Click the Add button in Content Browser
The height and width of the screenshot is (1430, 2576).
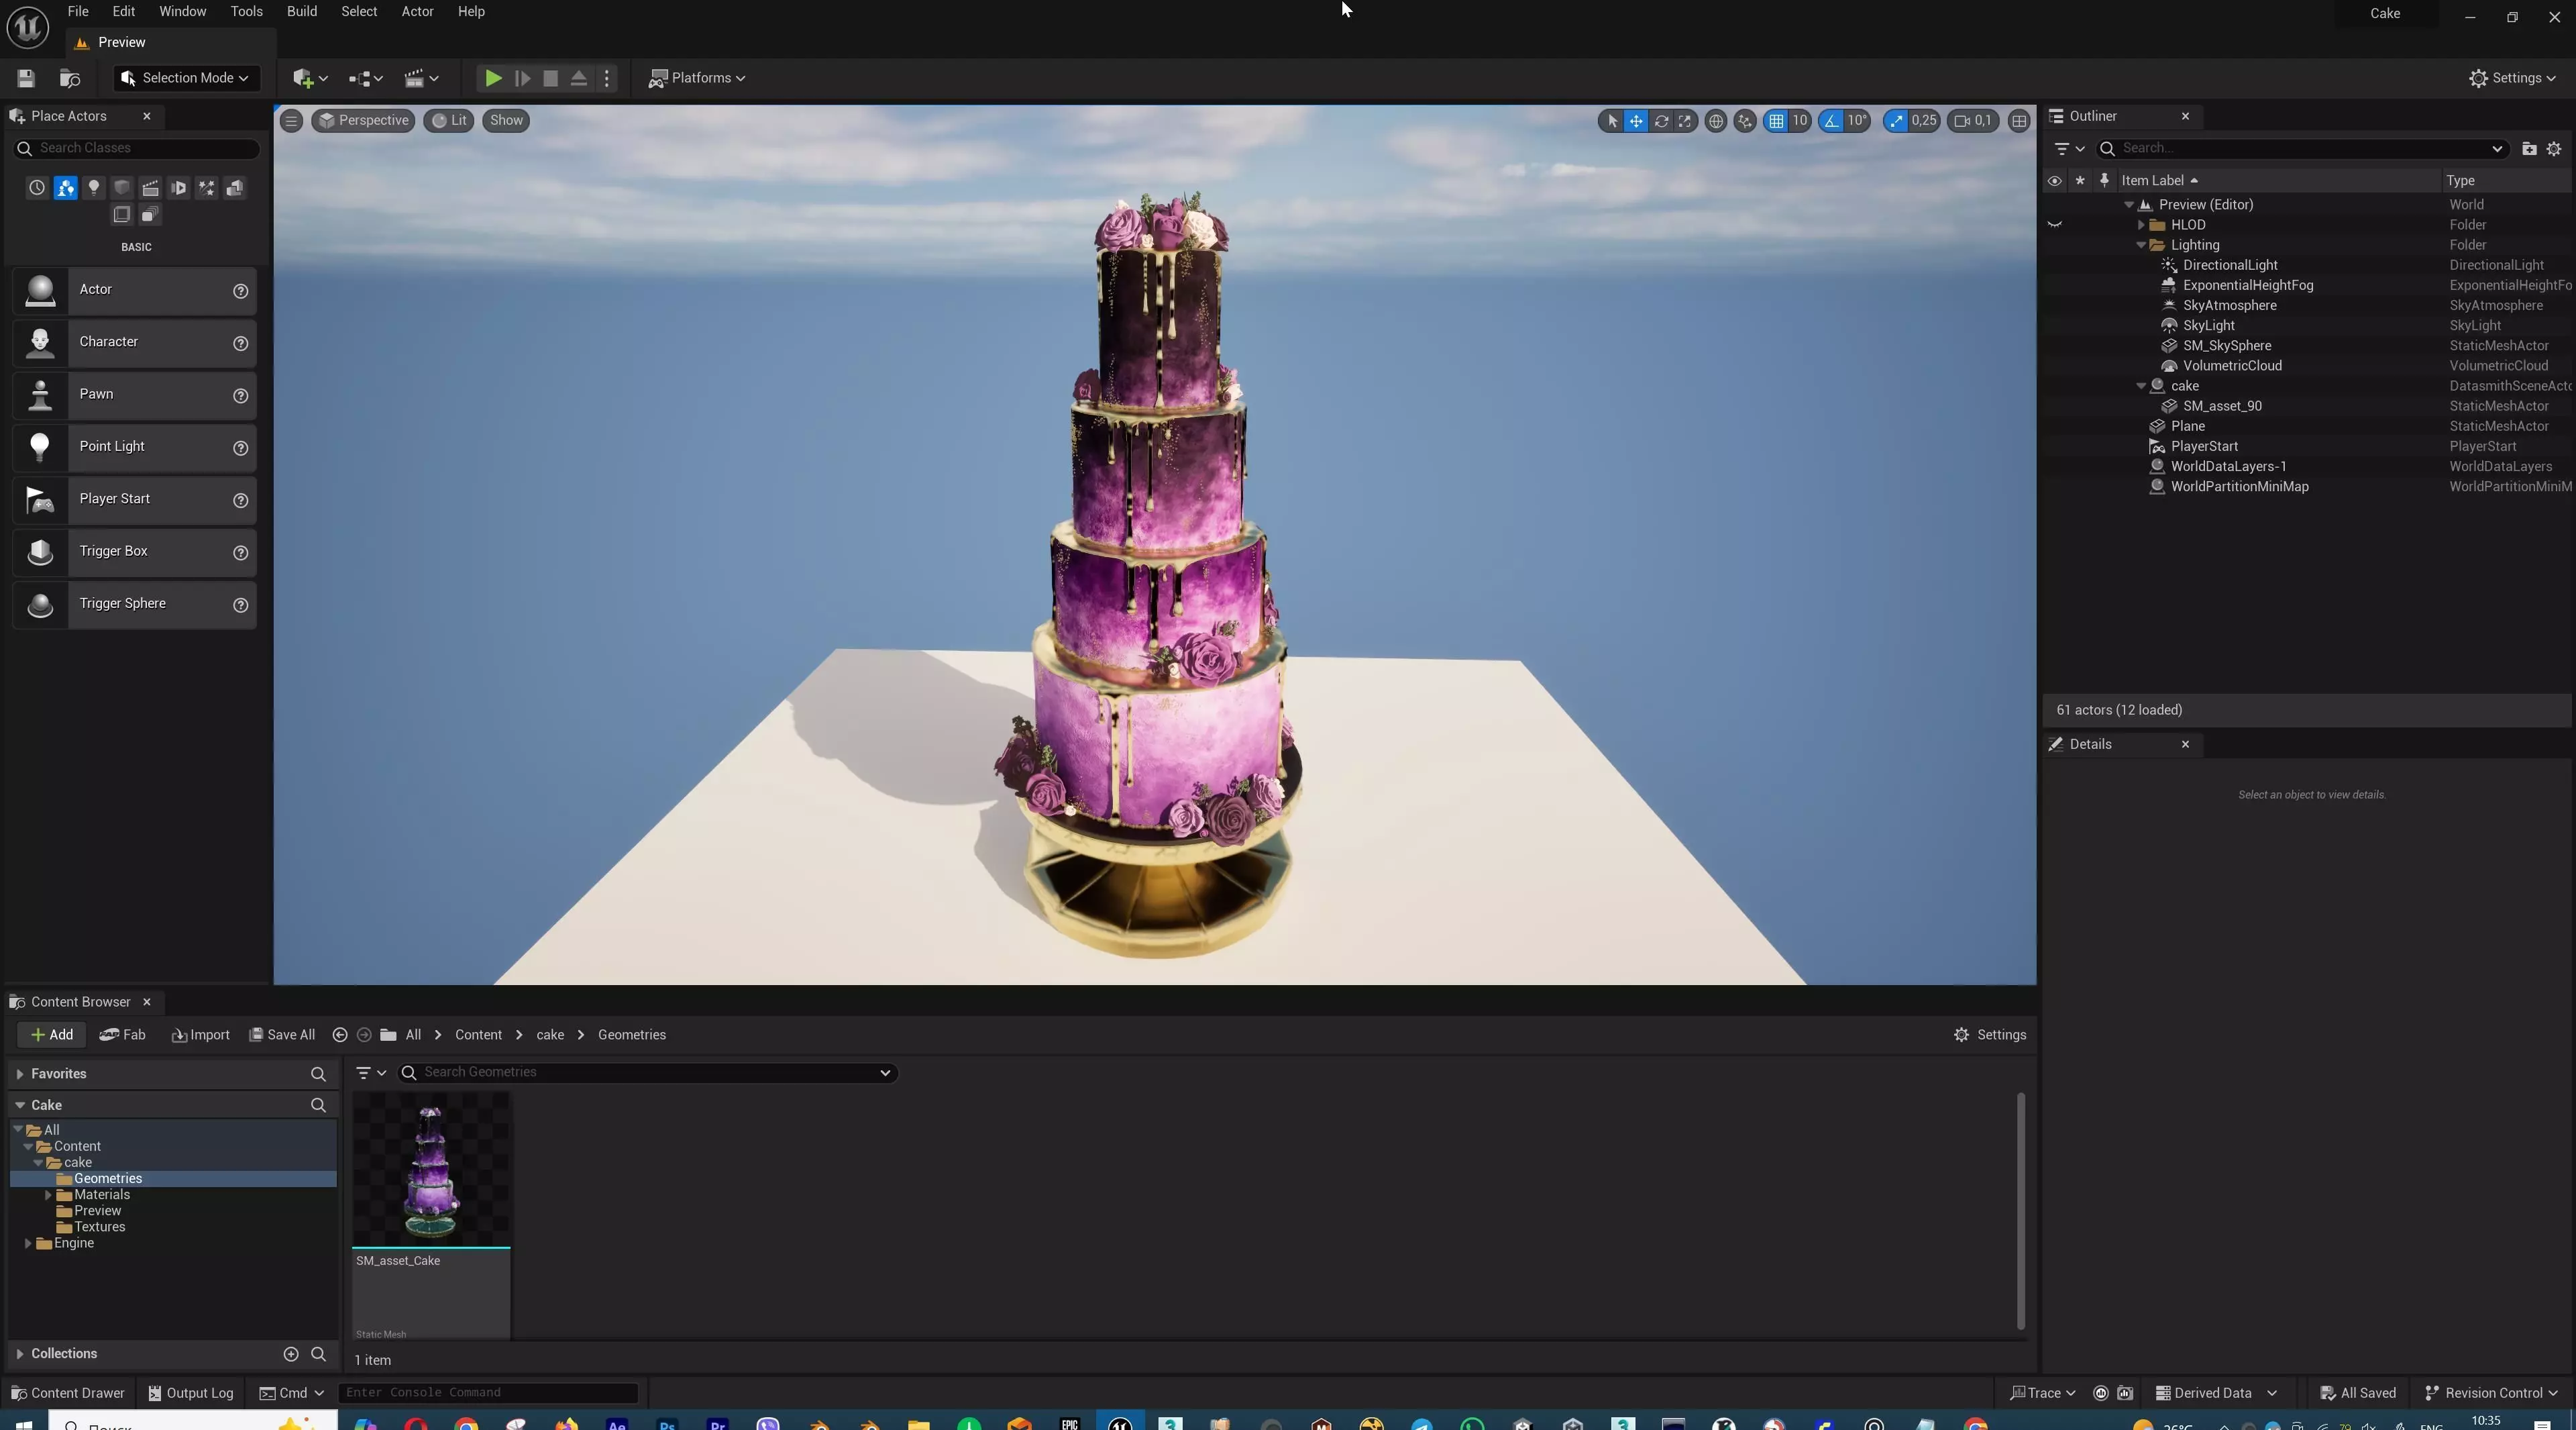coord(52,1035)
